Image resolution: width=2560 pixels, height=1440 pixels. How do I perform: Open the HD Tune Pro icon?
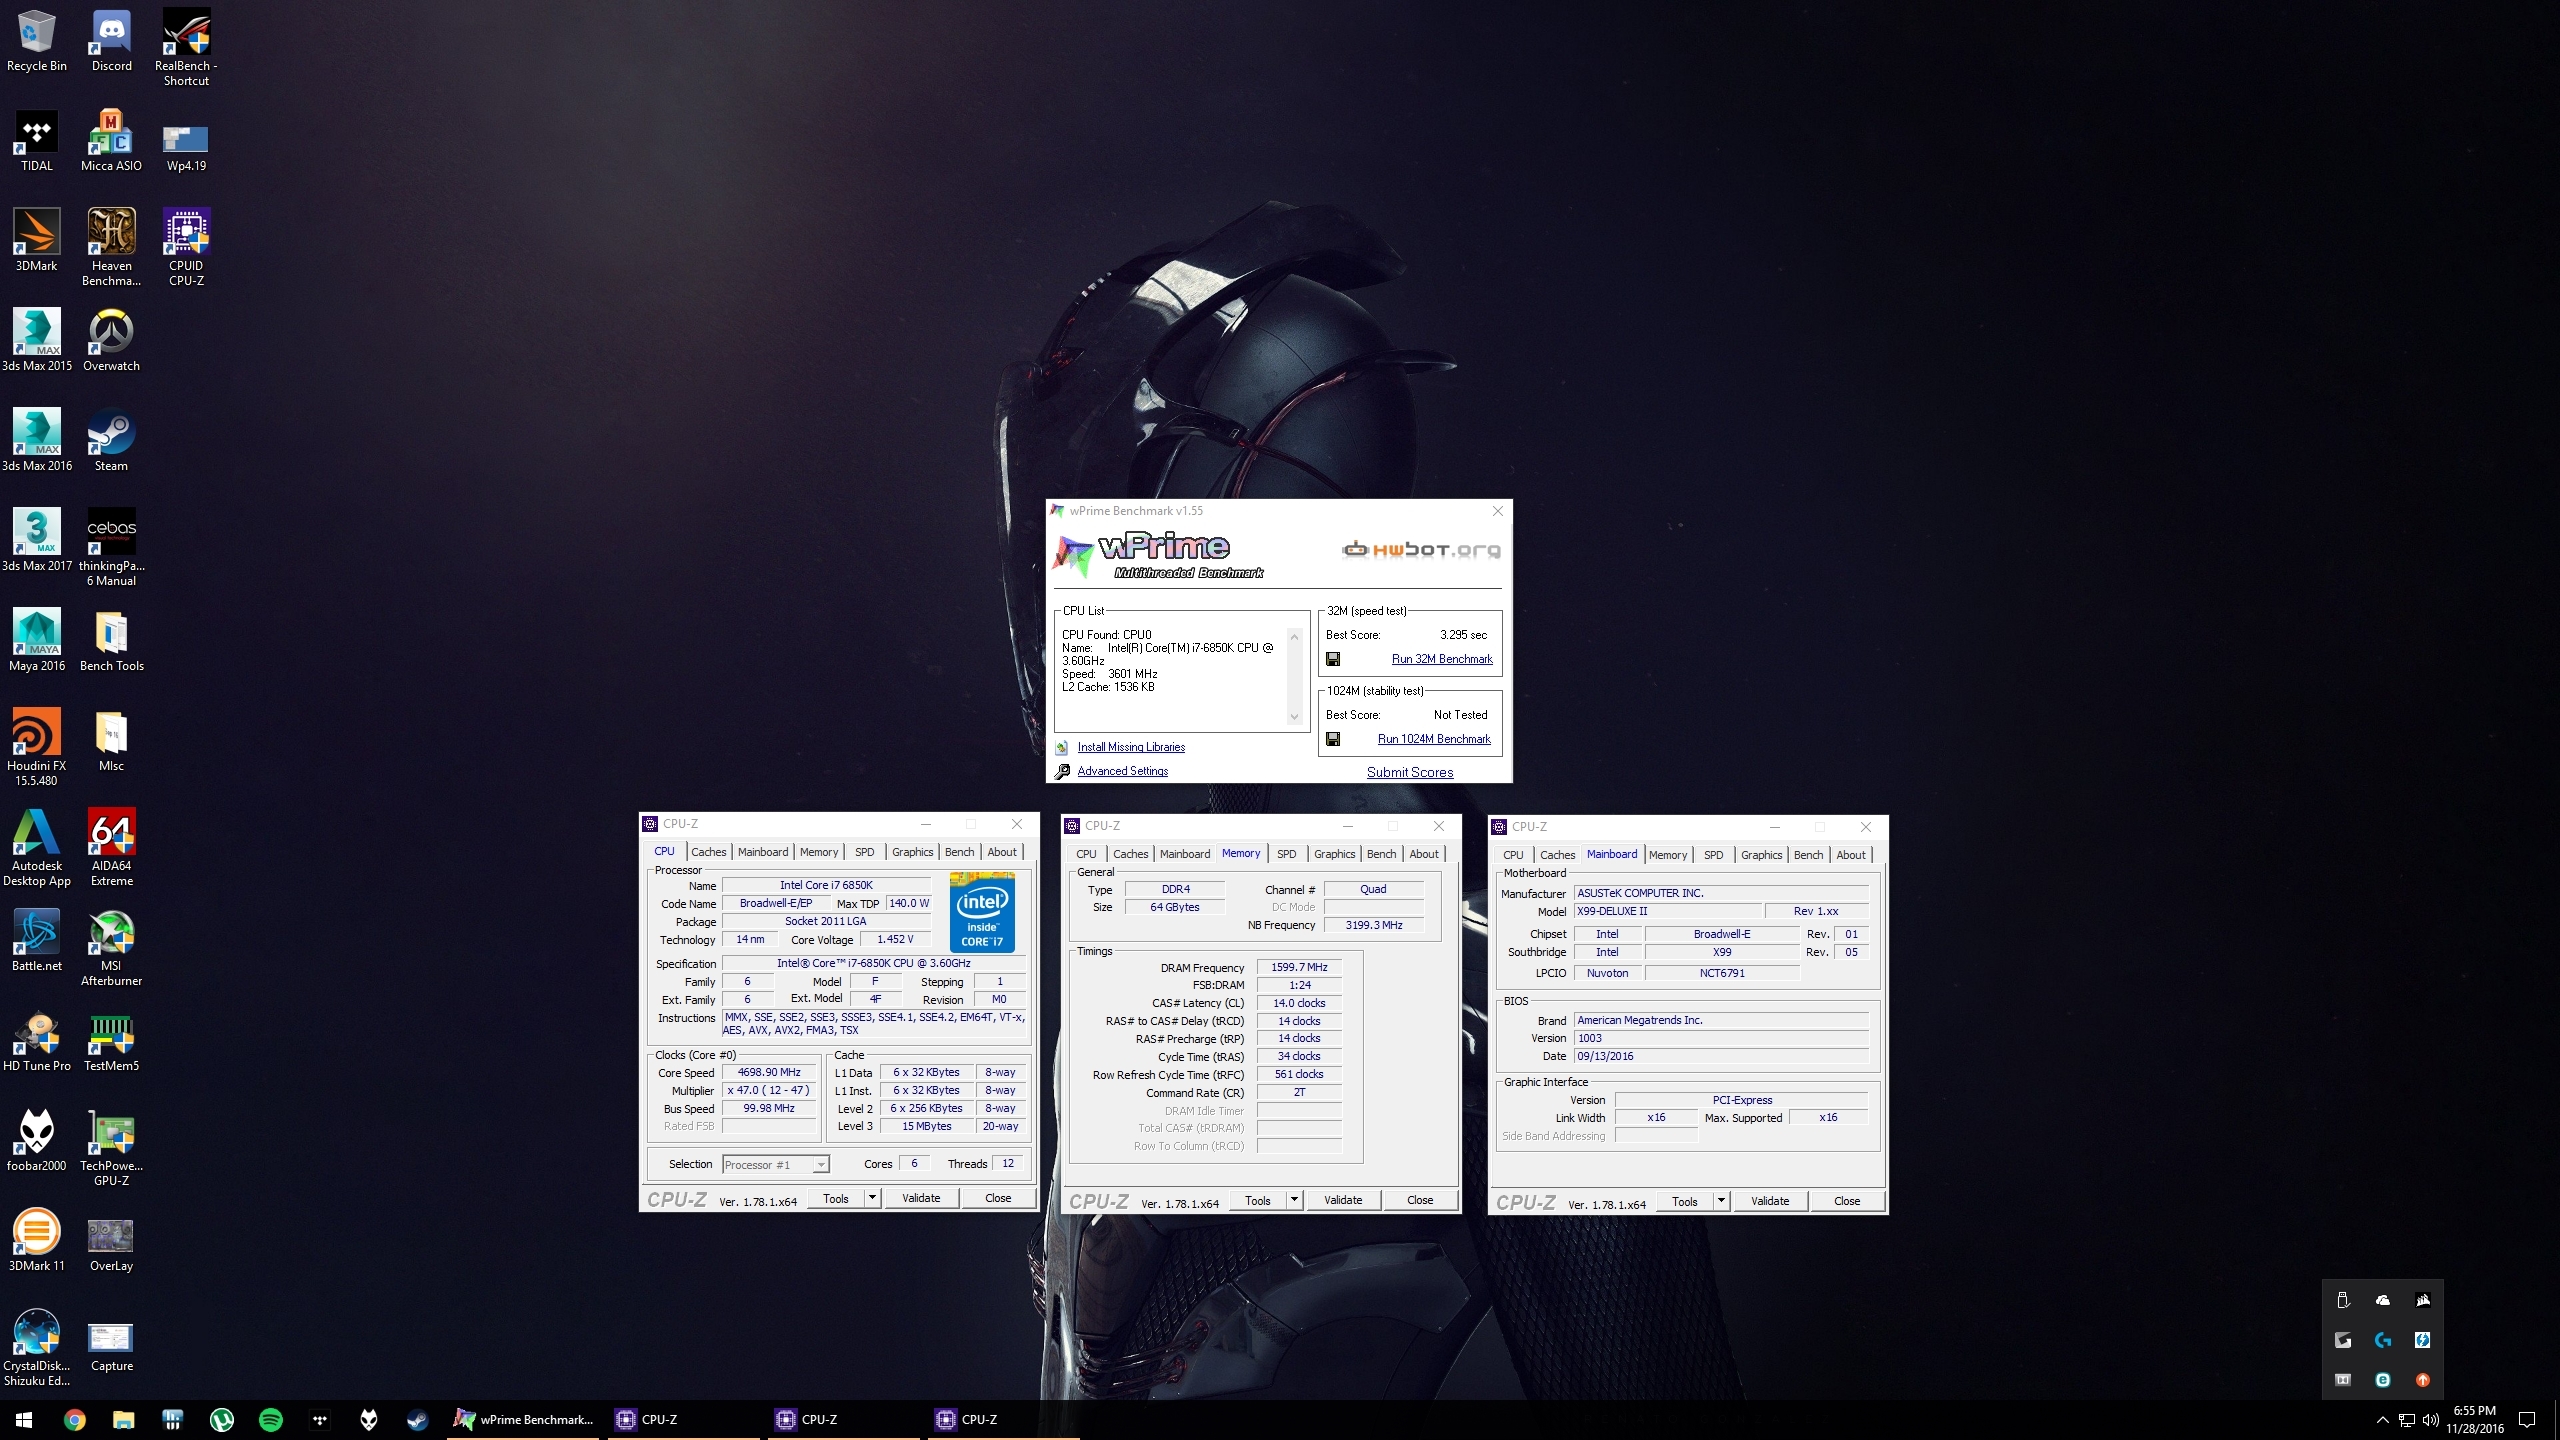click(x=37, y=1041)
